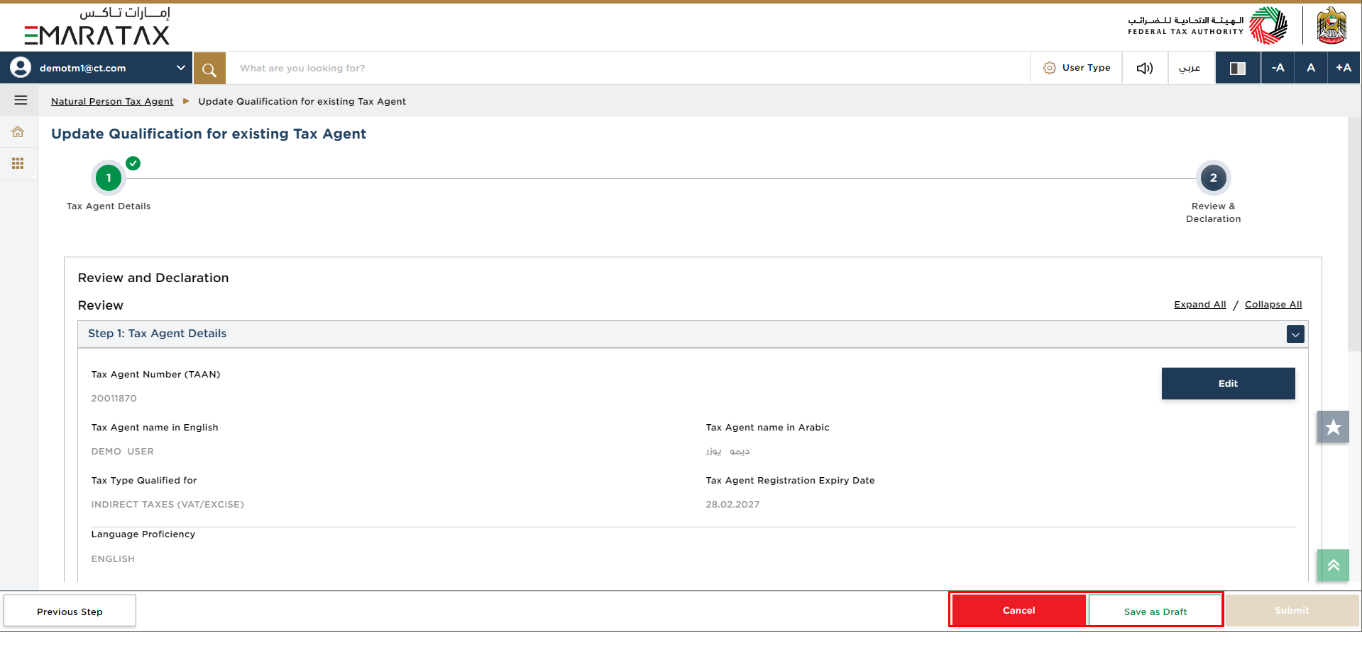This screenshot has height=648, width=1362.
Task: Switch language to Arabic
Action: point(1190,68)
